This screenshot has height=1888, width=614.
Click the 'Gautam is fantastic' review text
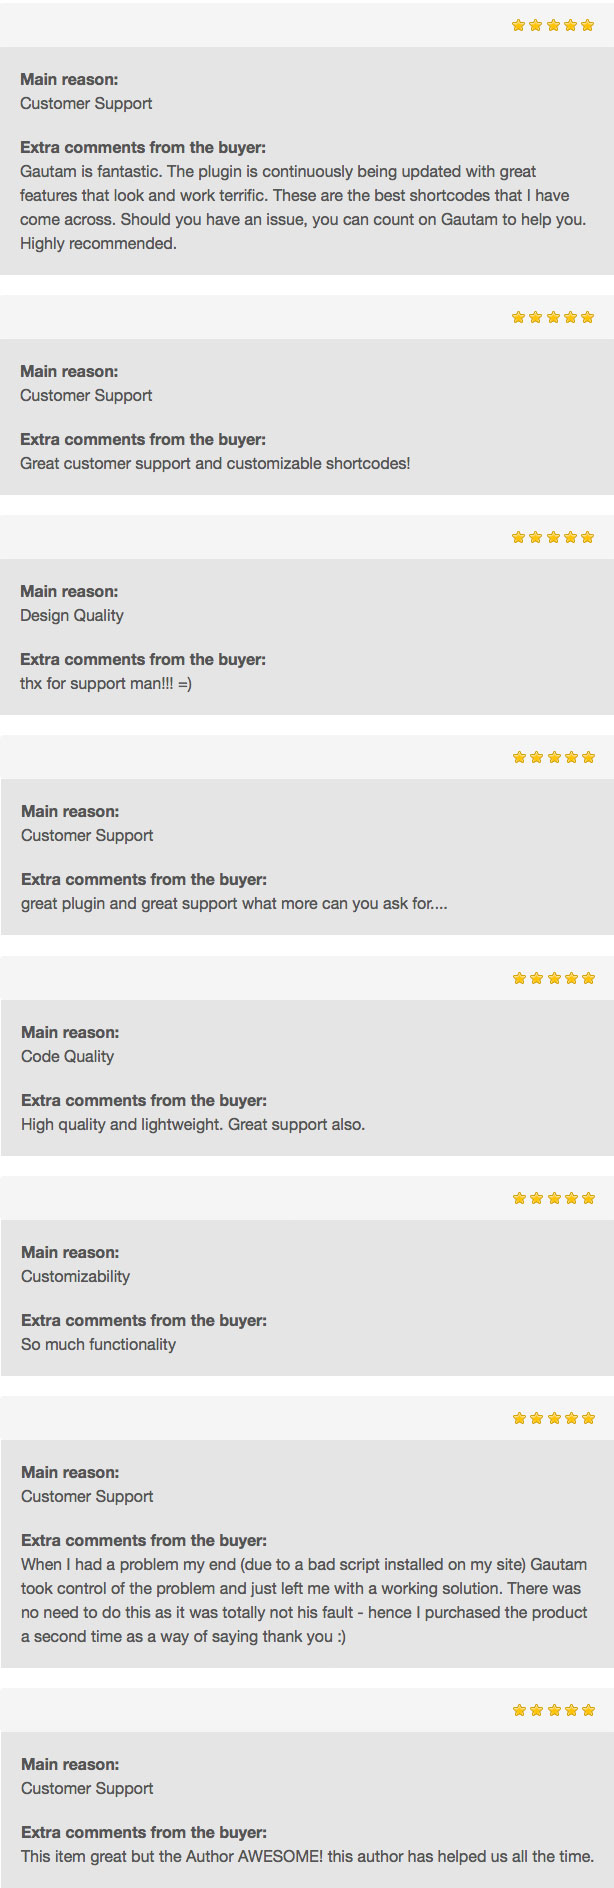click(303, 207)
